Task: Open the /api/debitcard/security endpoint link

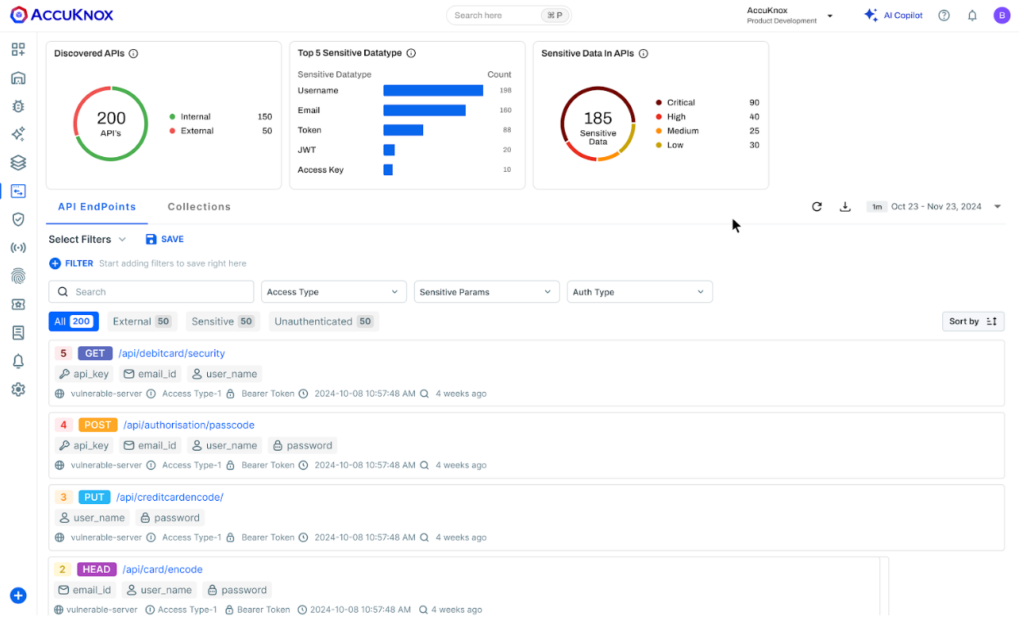Action: pyautogui.click(x=170, y=353)
